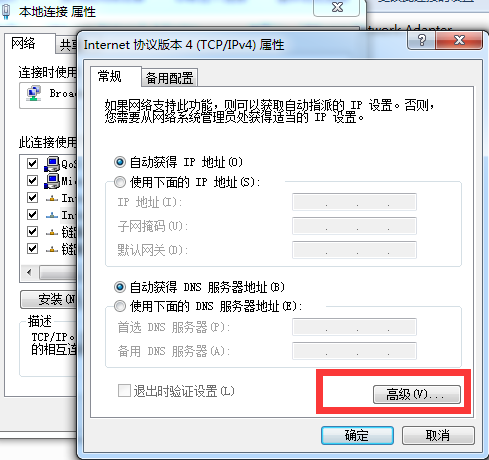Cancel with the 取消 button

438,435
